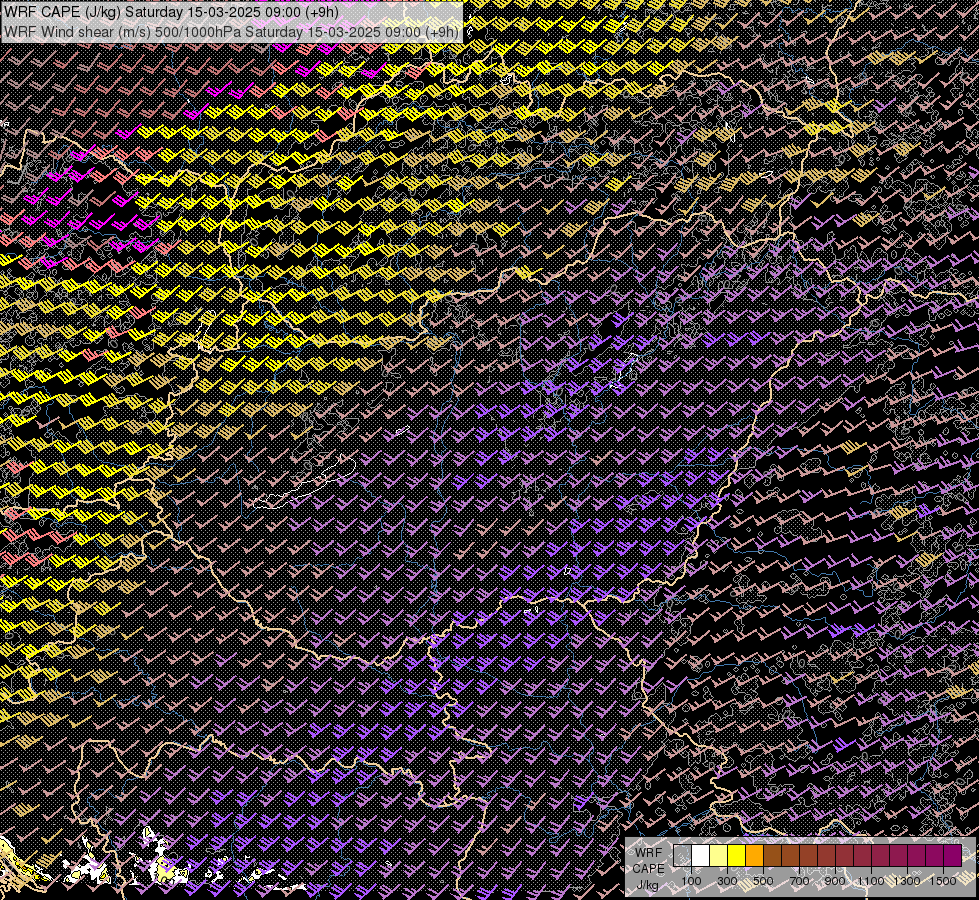
Task: Click the '100' legend value
Action: click(x=691, y=881)
